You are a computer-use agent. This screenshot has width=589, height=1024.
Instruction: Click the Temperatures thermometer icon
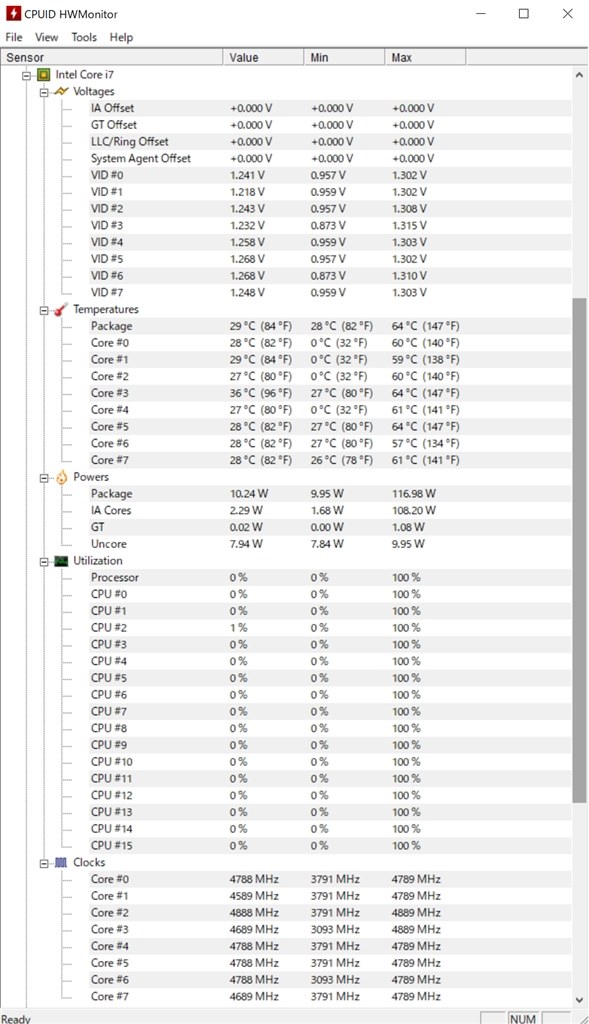[x=60, y=309]
